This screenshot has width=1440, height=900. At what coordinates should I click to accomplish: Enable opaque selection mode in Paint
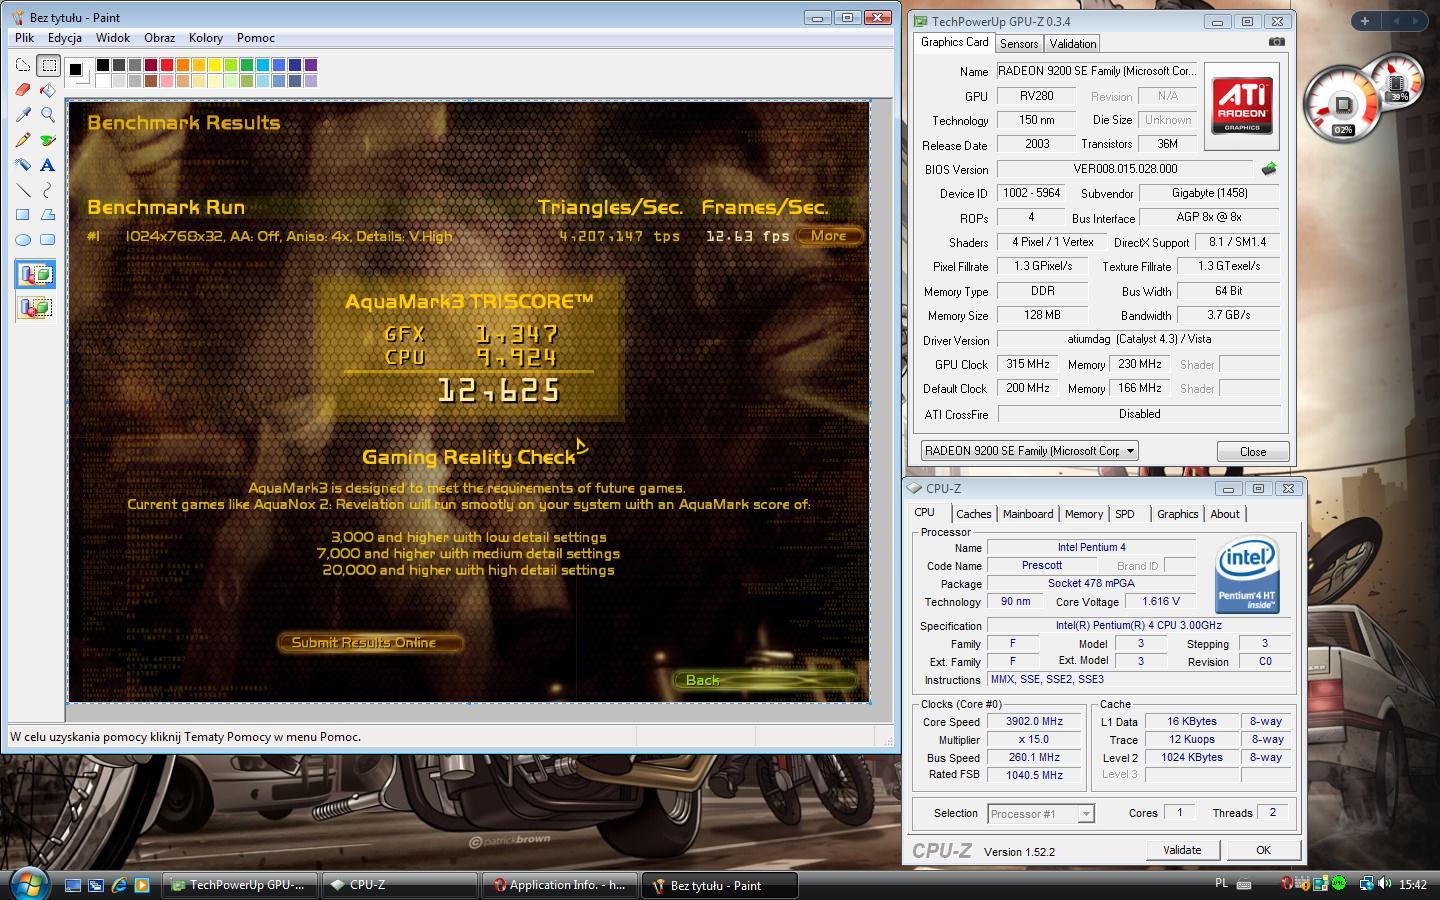tap(35, 275)
